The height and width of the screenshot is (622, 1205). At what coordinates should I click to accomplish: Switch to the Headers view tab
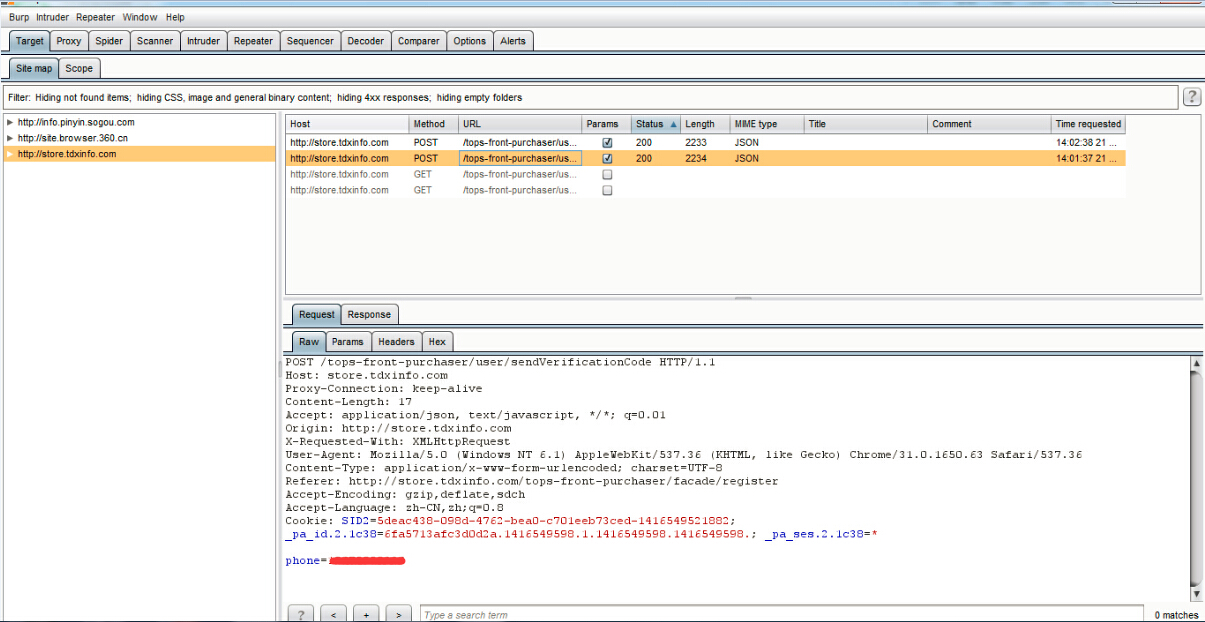(396, 342)
